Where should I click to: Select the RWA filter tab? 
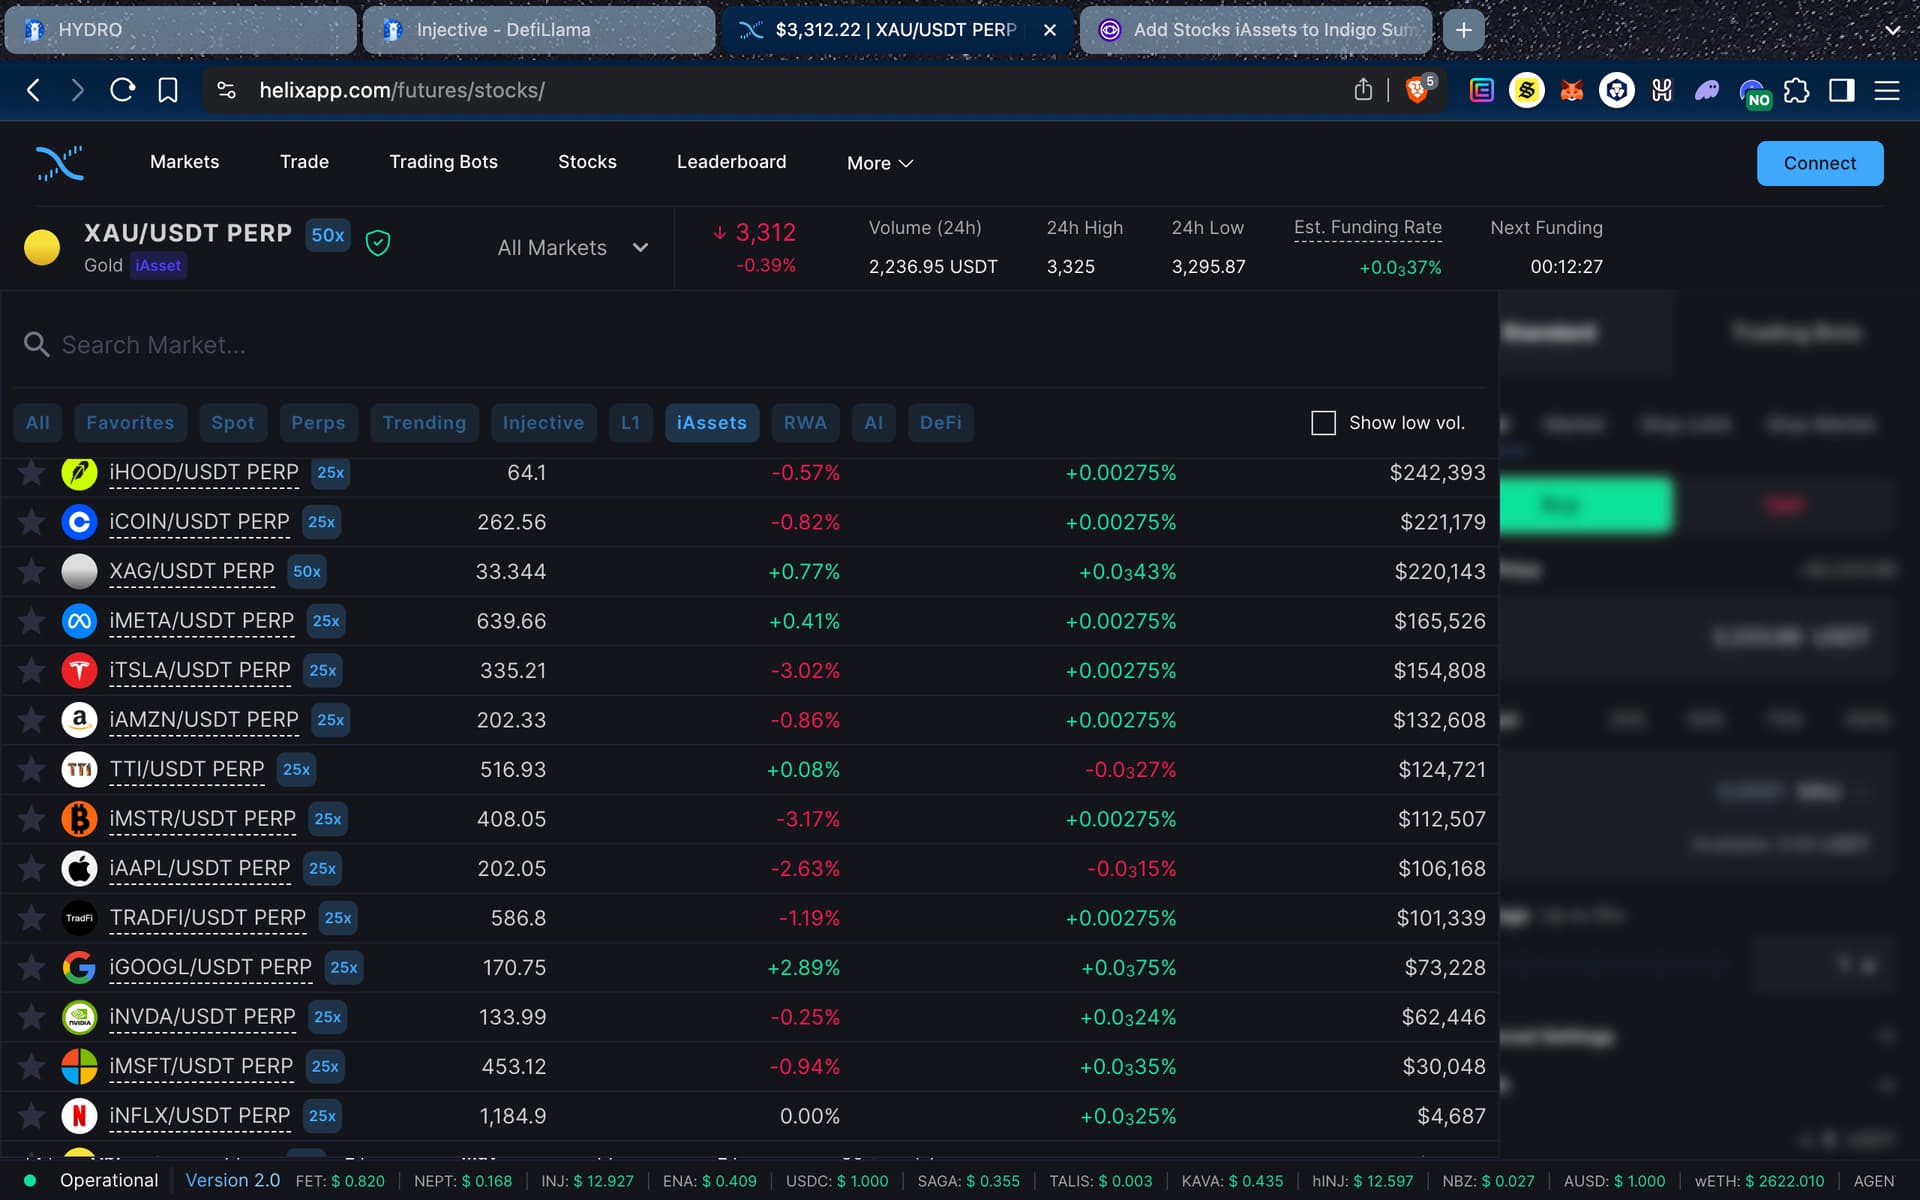(805, 423)
